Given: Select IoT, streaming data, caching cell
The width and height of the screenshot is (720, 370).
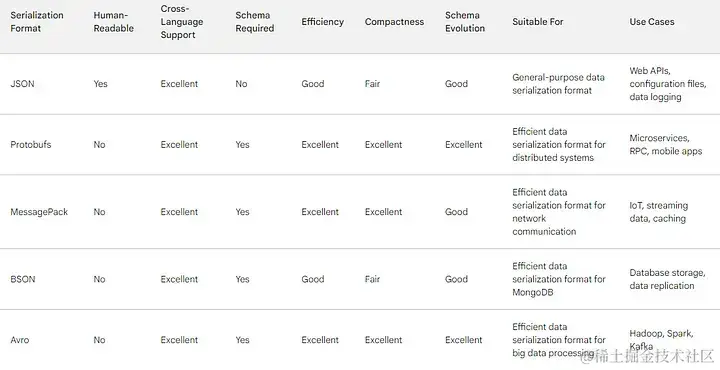Looking at the screenshot, I should click(658, 212).
